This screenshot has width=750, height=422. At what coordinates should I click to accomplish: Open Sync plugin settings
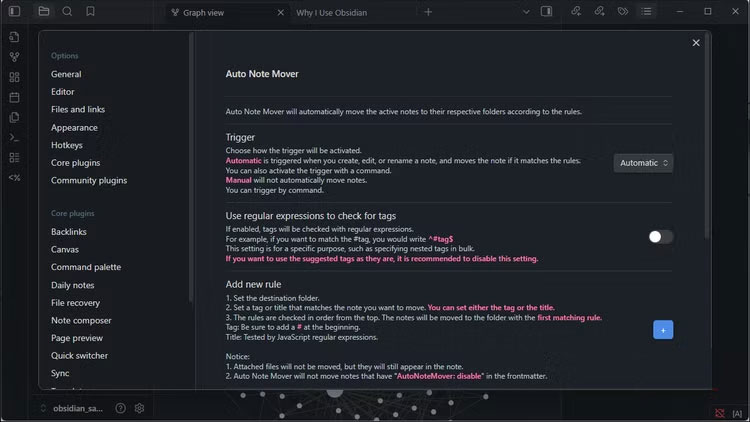pos(60,373)
